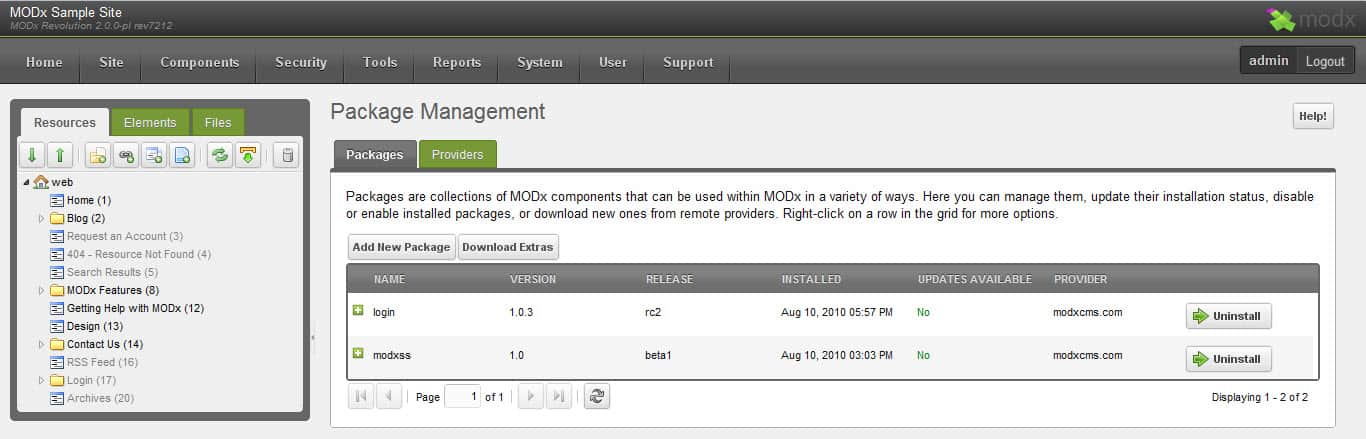Screen dimensions: 1366x439
Task: Open the Components menu
Action: click(200, 62)
